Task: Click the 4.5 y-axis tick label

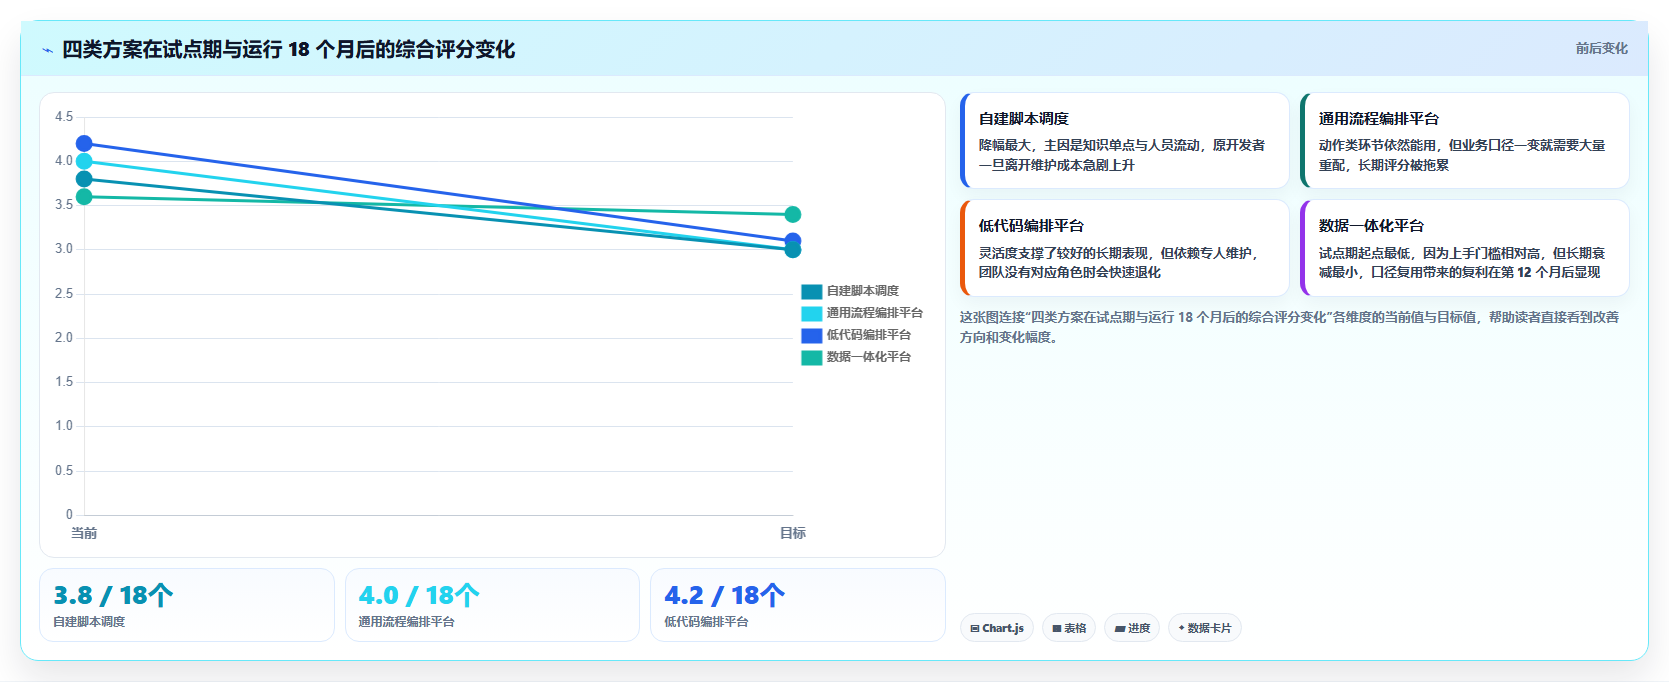Action: 64,117
